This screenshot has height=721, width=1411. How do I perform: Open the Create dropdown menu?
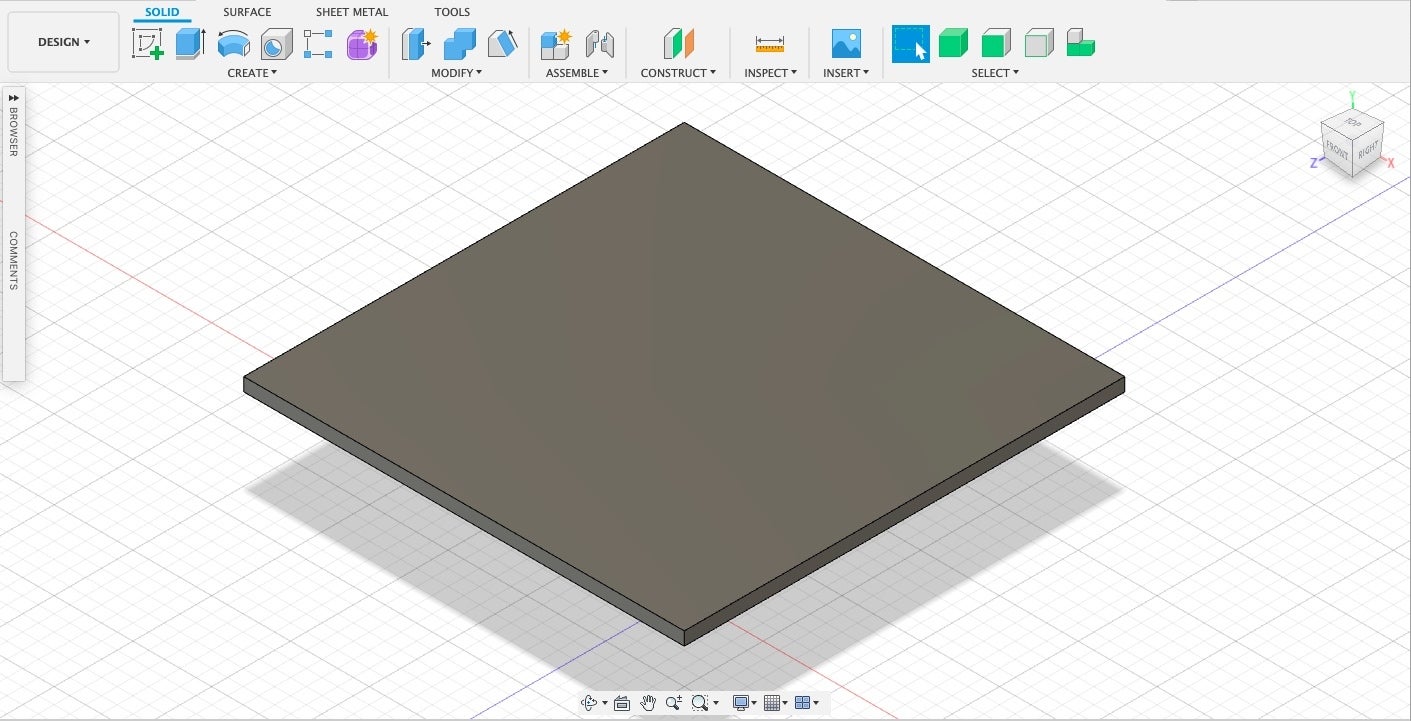point(252,73)
